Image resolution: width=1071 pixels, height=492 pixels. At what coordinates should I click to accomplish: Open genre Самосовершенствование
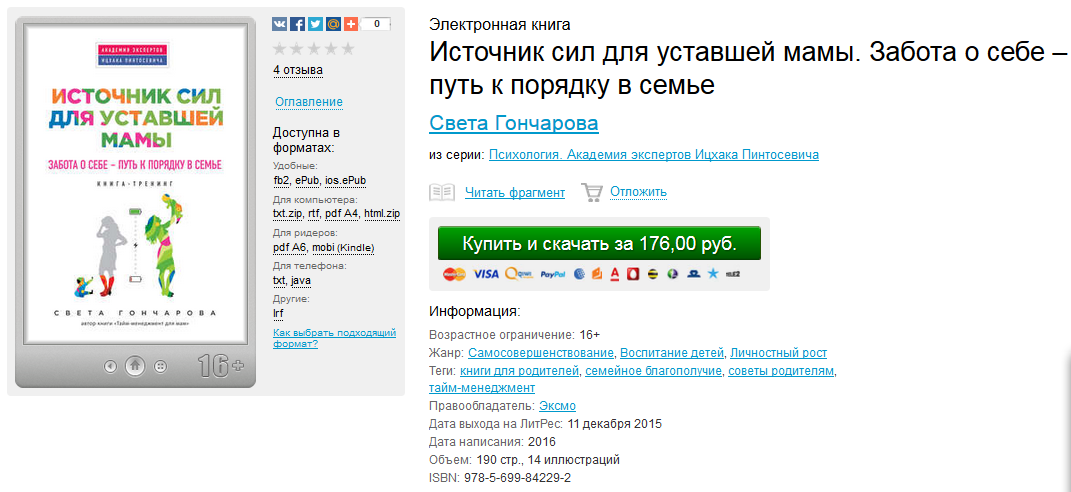click(541, 353)
